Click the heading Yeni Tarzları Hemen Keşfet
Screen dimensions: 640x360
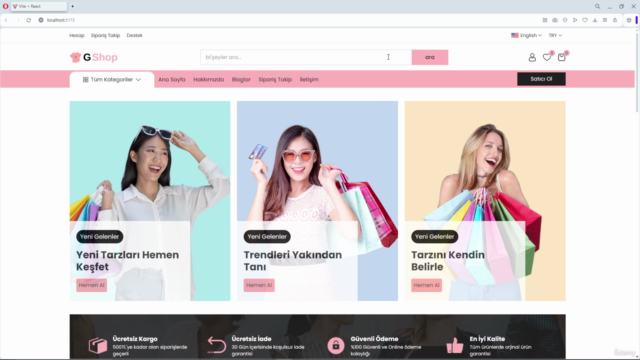tap(127, 261)
